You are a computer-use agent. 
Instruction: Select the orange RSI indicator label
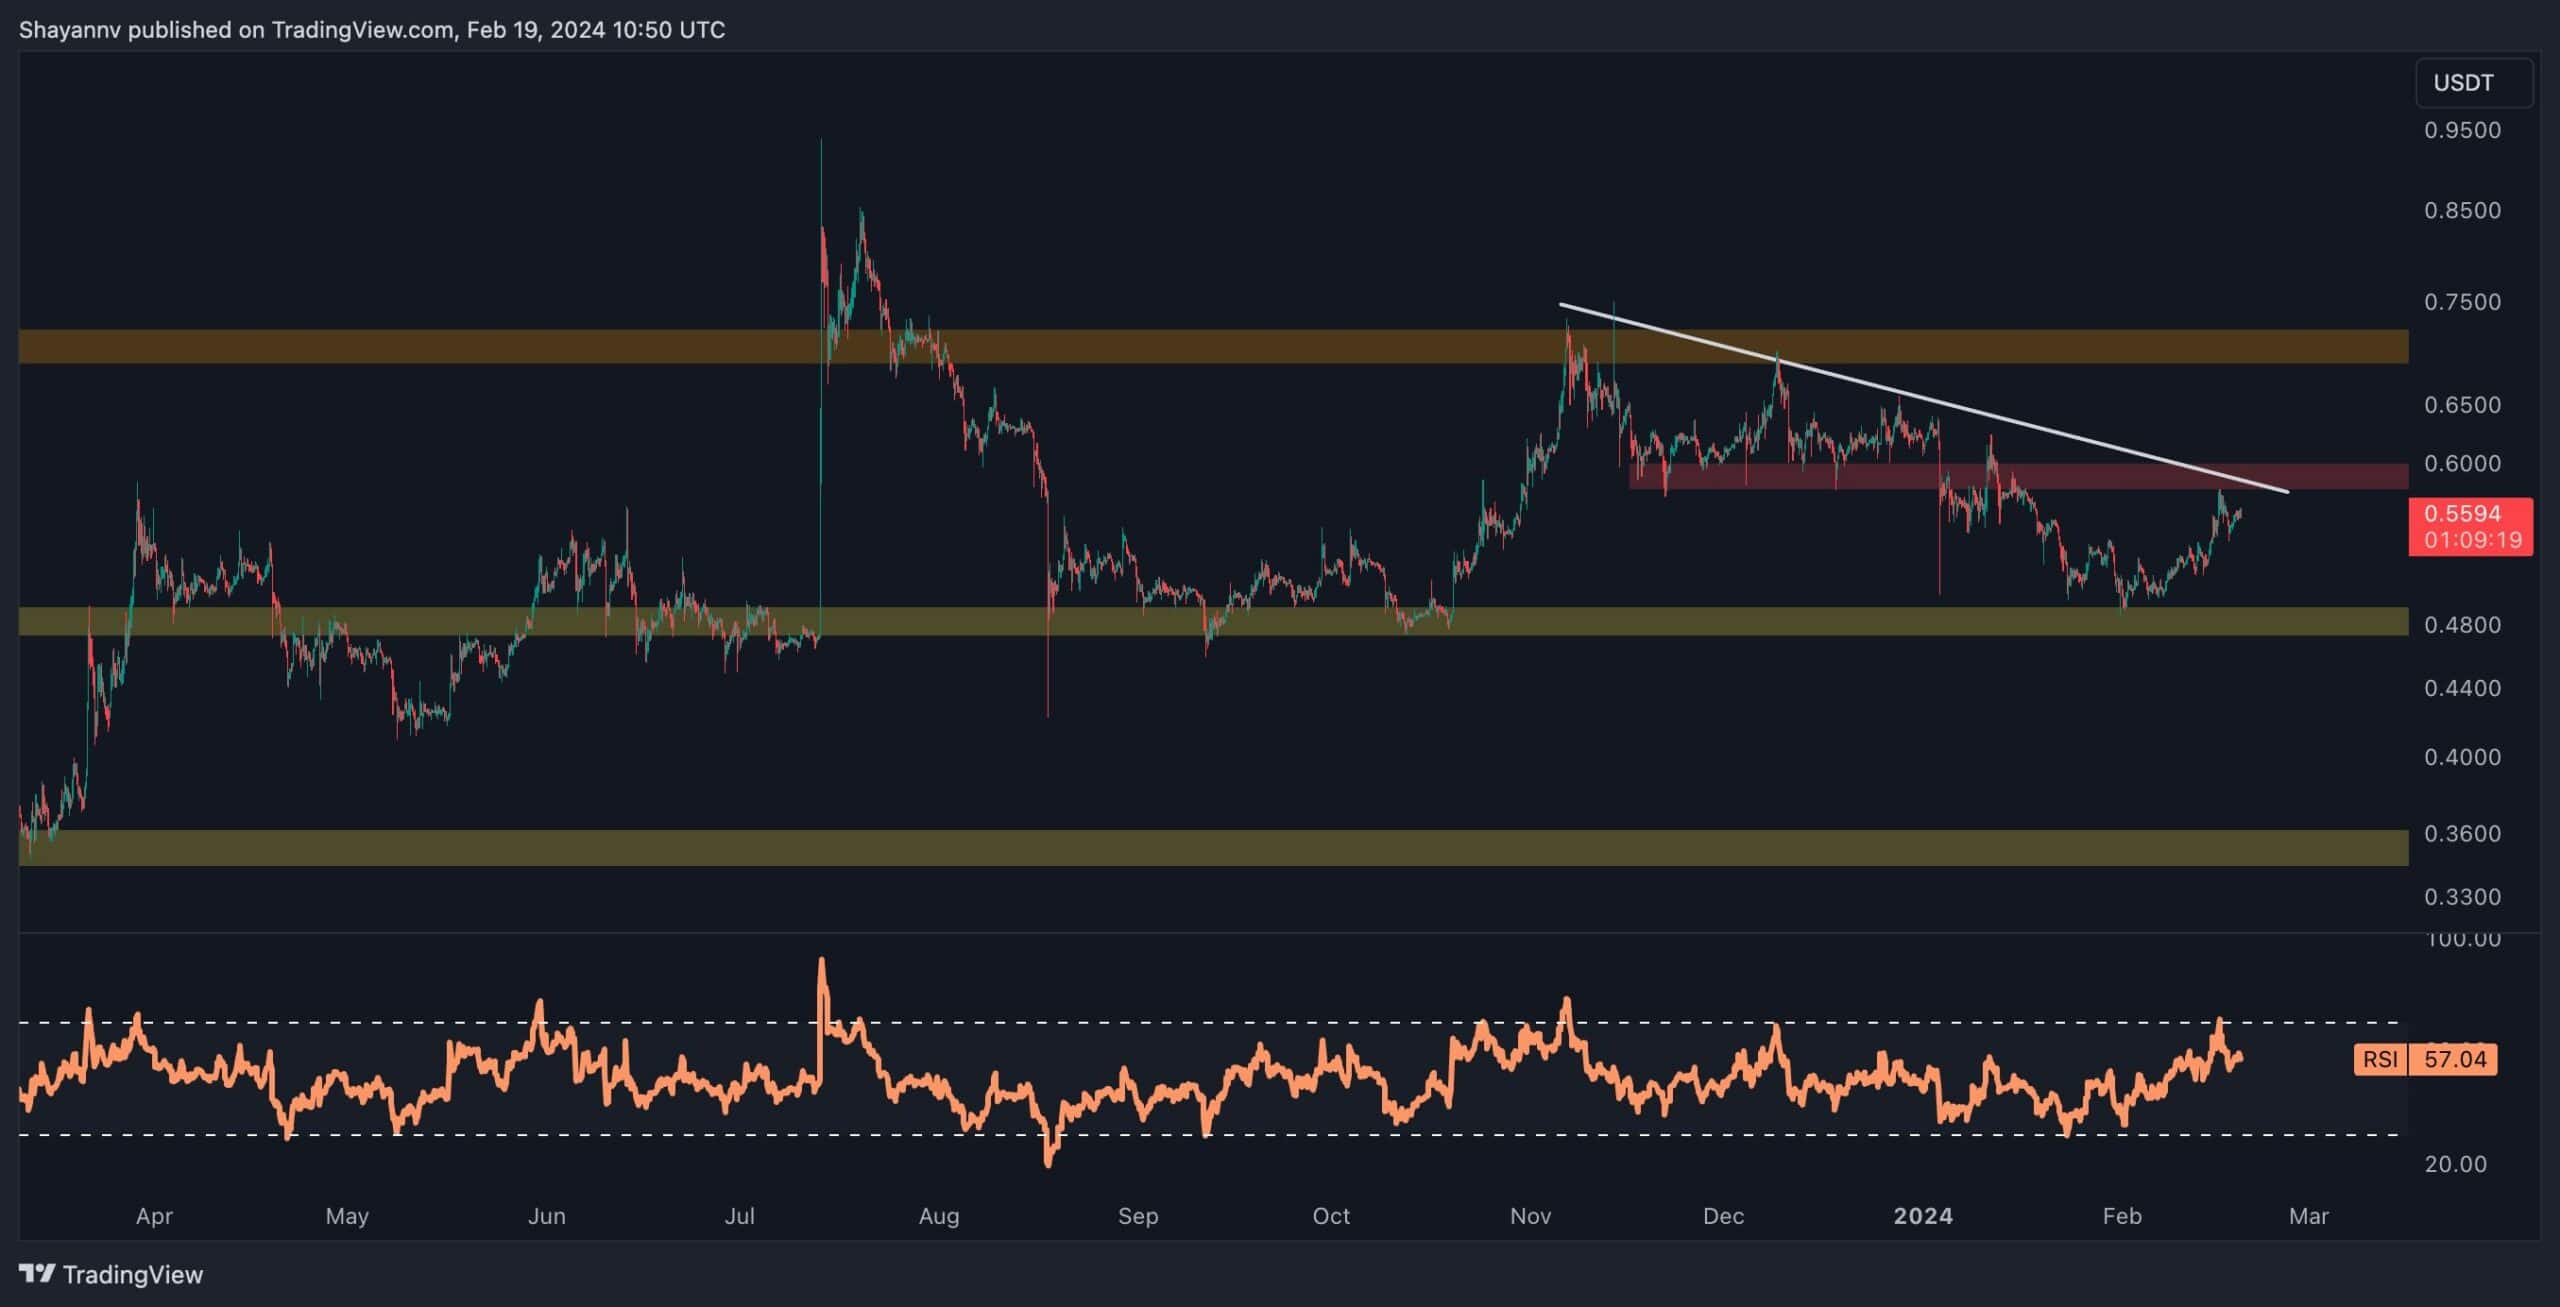[x=2379, y=1059]
